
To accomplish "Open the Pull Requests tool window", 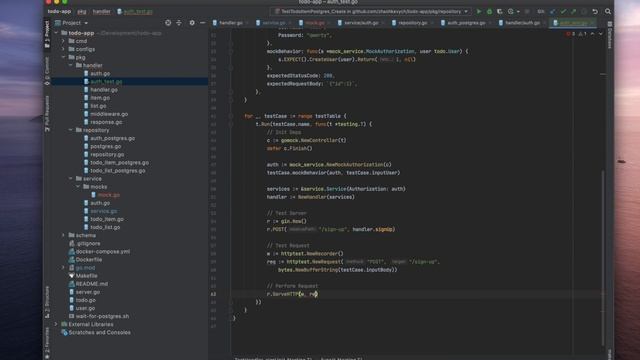I will click(x=47, y=113).
